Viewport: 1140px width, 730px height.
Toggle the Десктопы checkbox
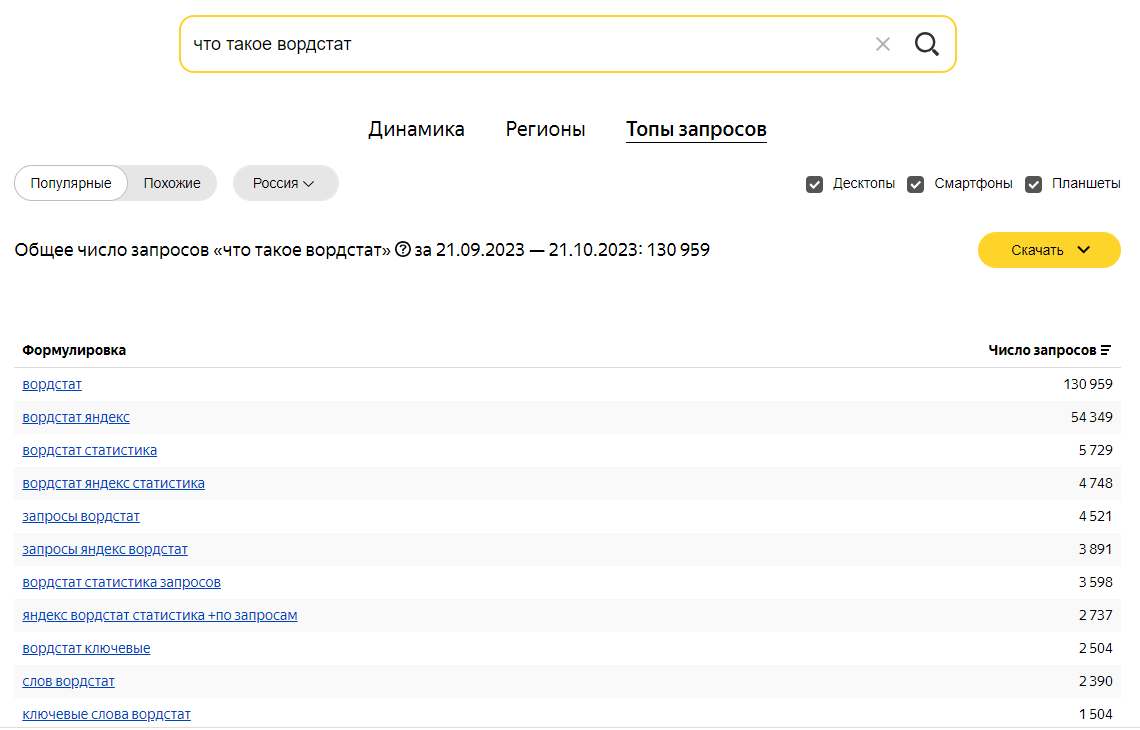click(x=814, y=184)
